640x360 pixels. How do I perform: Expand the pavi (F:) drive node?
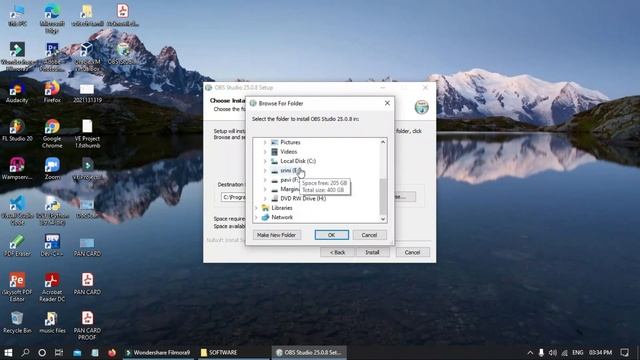point(265,180)
